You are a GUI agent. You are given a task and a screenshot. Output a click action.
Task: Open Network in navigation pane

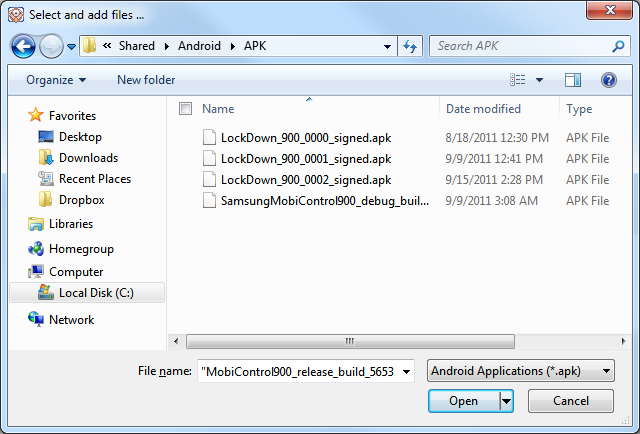click(71, 320)
